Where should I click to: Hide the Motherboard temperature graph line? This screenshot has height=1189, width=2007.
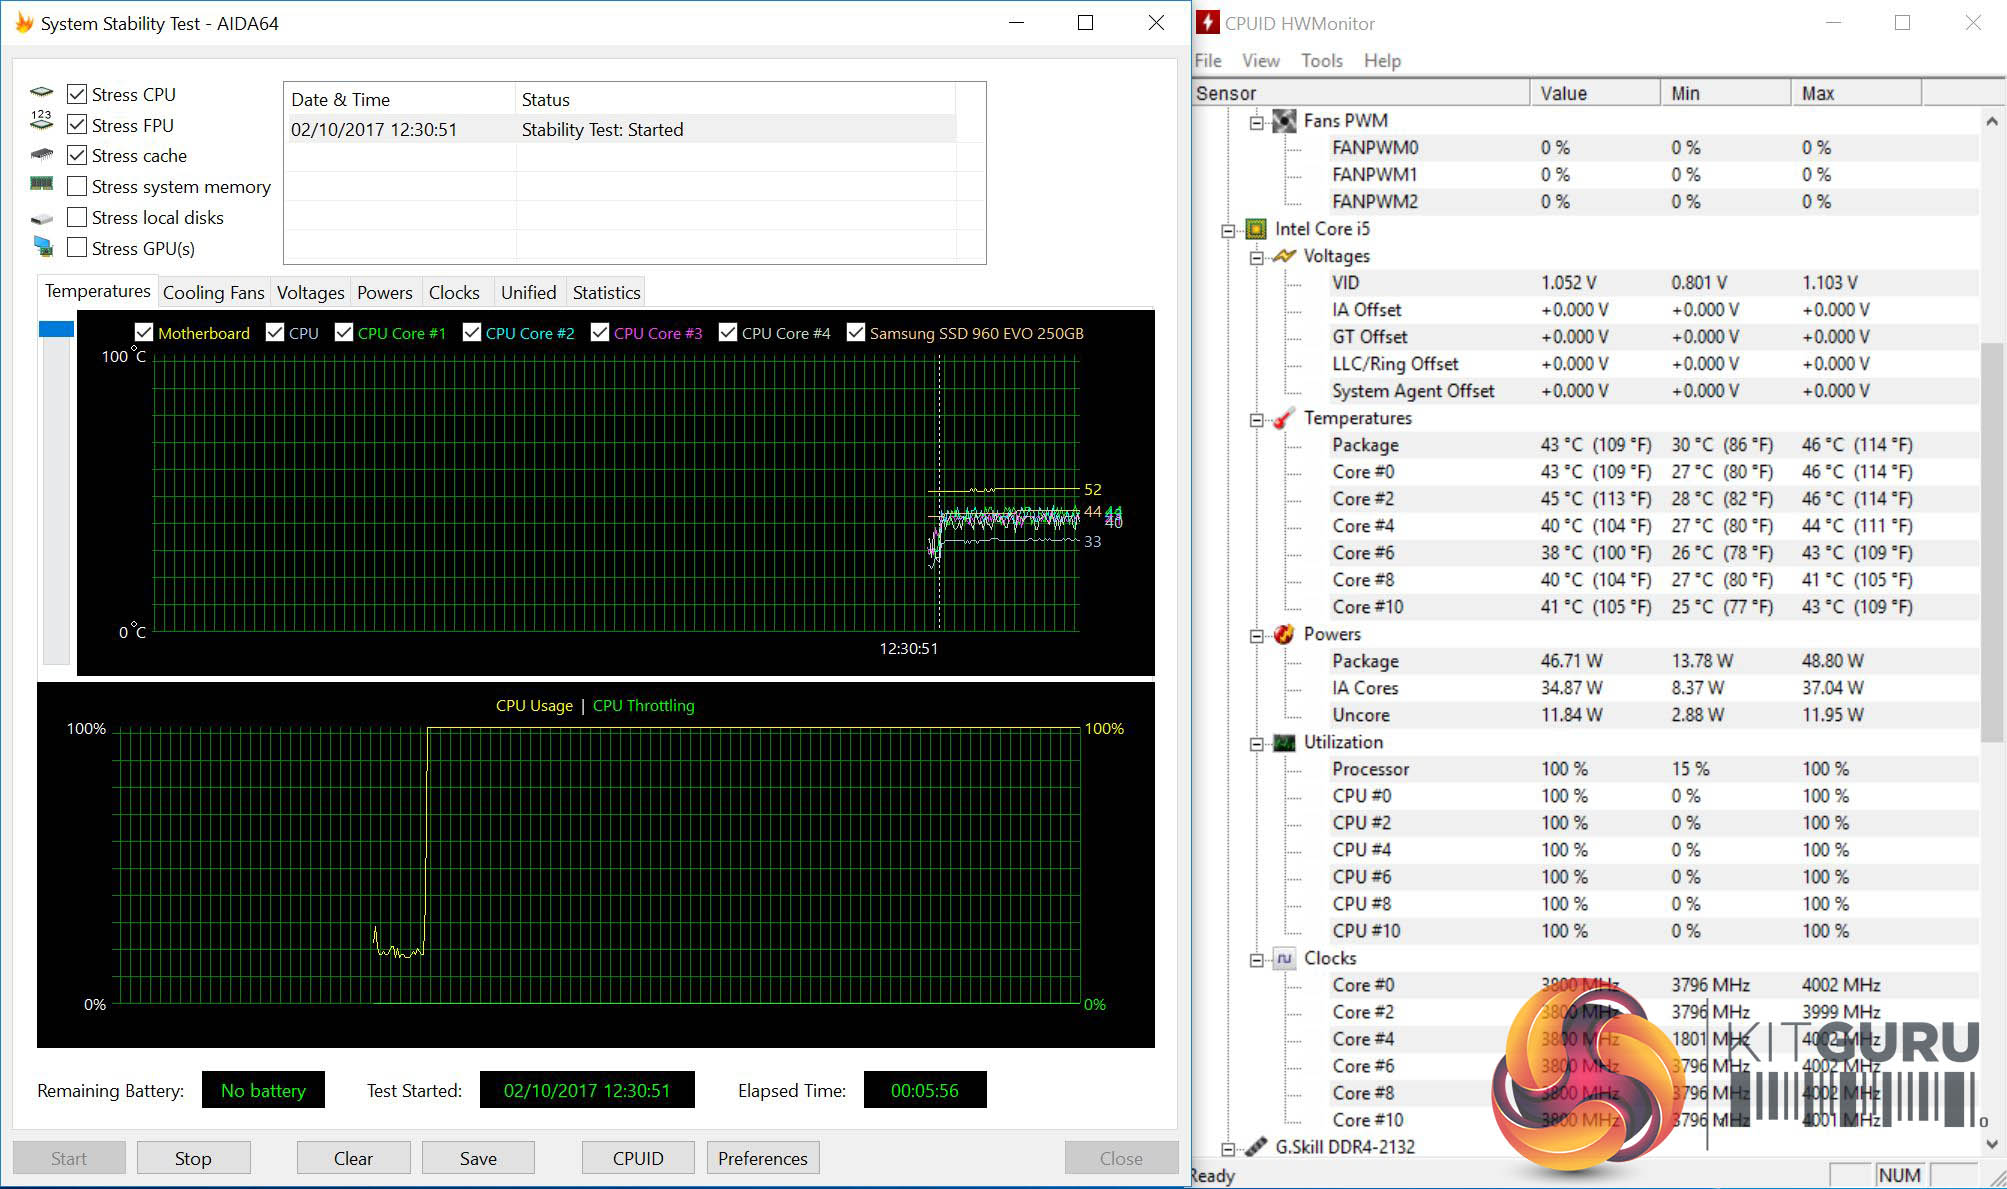point(144,333)
